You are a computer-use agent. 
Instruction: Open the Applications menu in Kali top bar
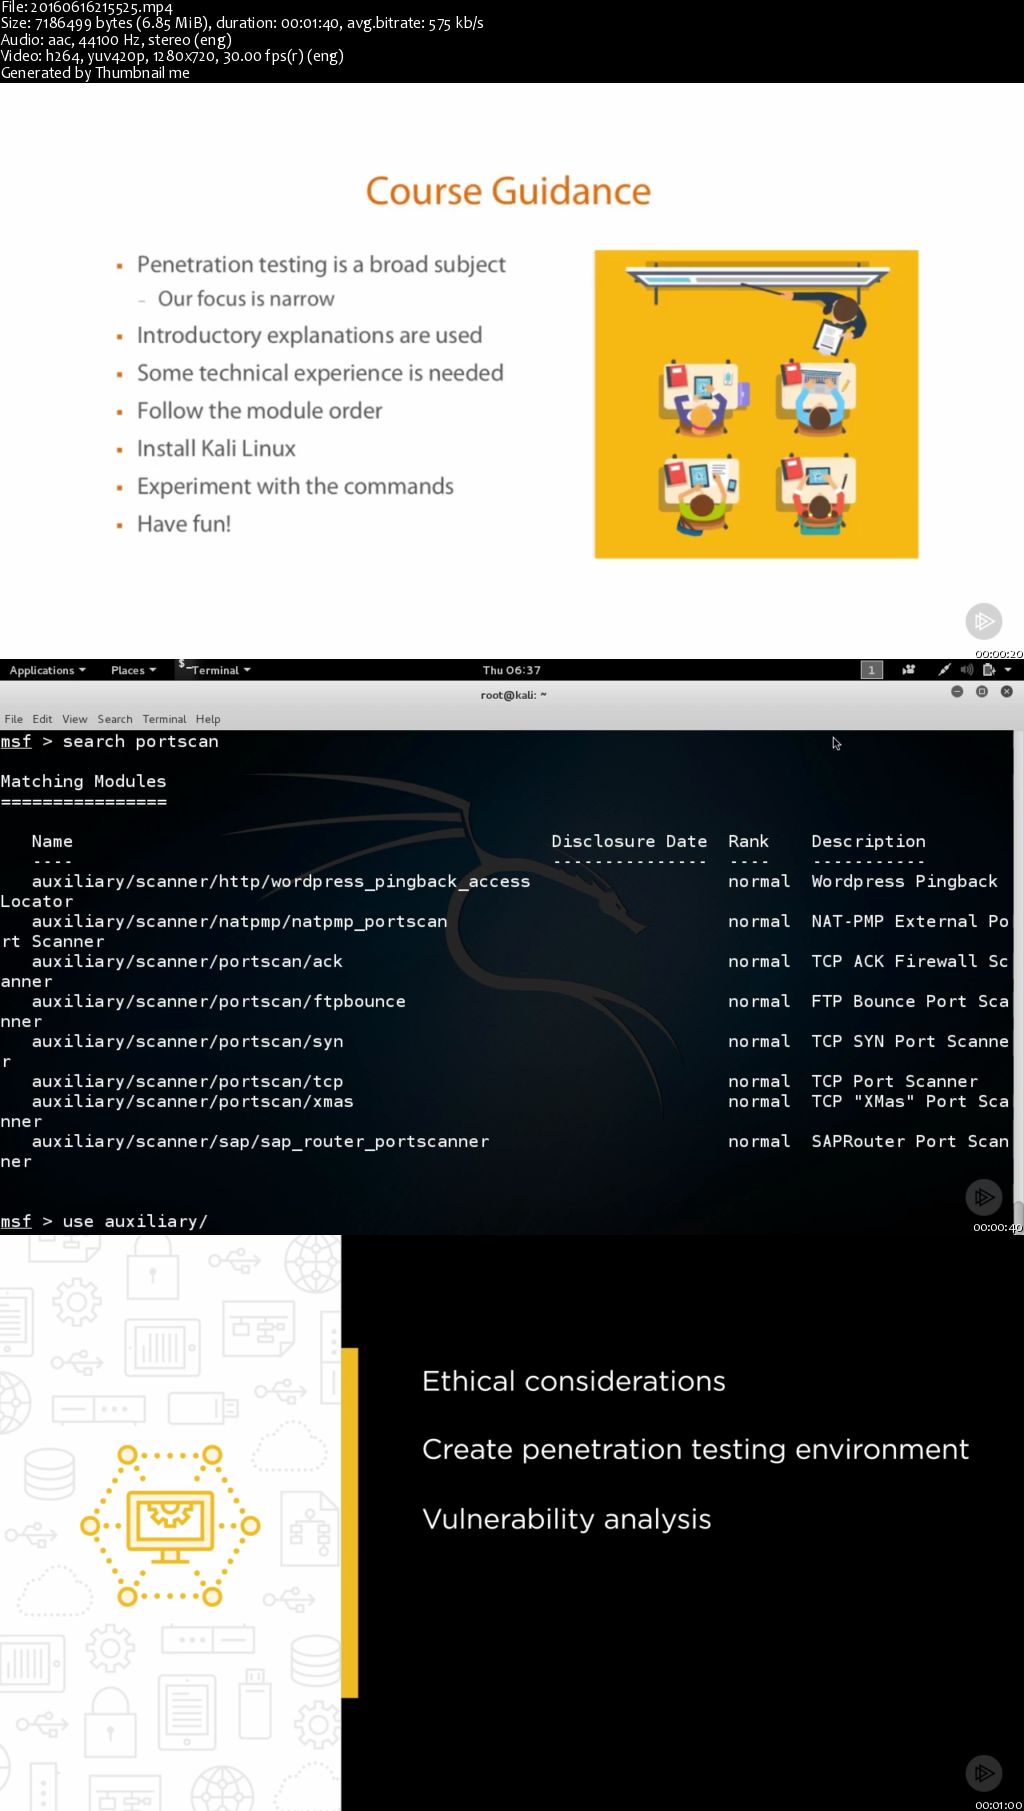[x=47, y=670]
